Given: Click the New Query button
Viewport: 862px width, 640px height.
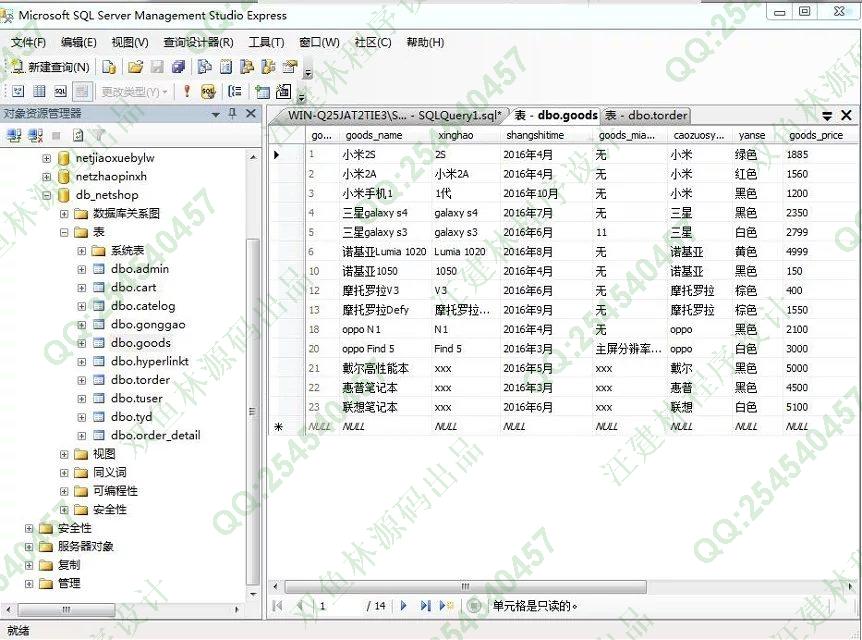Looking at the screenshot, I should click(51, 67).
